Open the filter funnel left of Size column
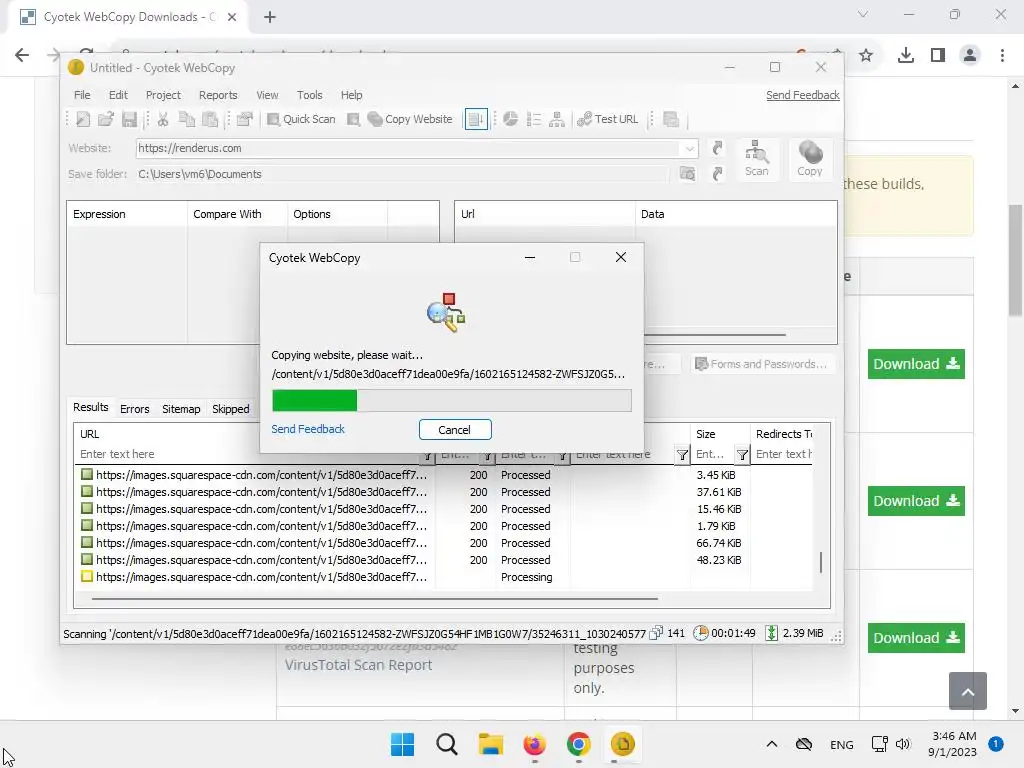This screenshot has height=768, width=1024. tap(682, 455)
